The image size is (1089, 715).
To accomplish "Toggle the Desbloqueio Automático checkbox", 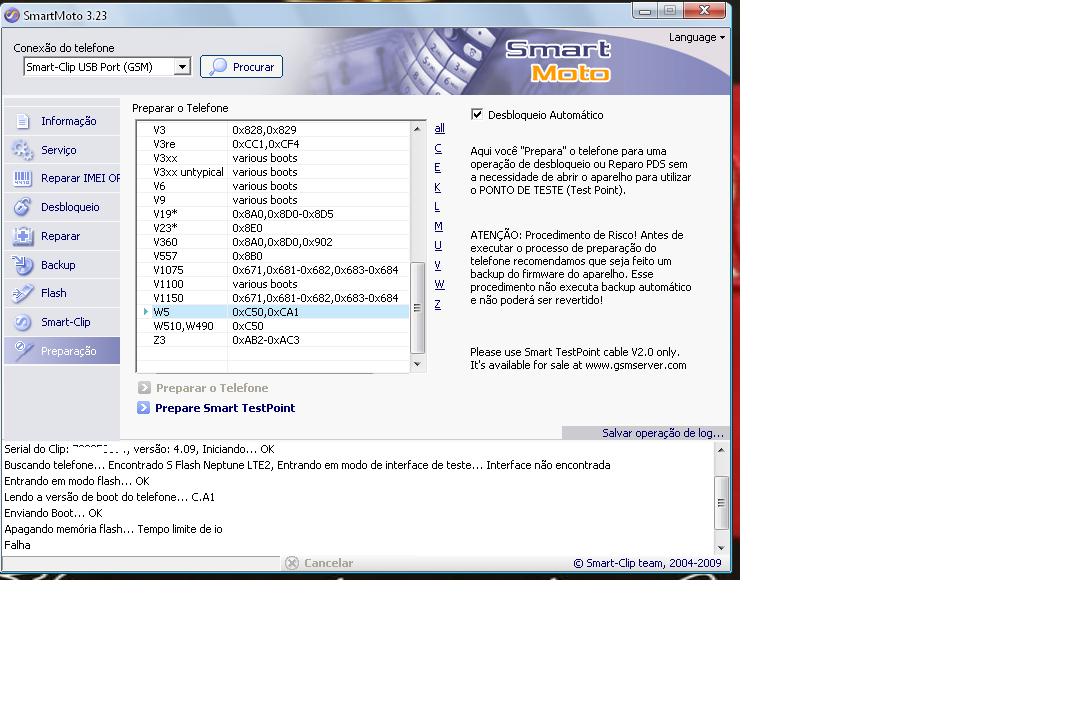I will click(477, 115).
